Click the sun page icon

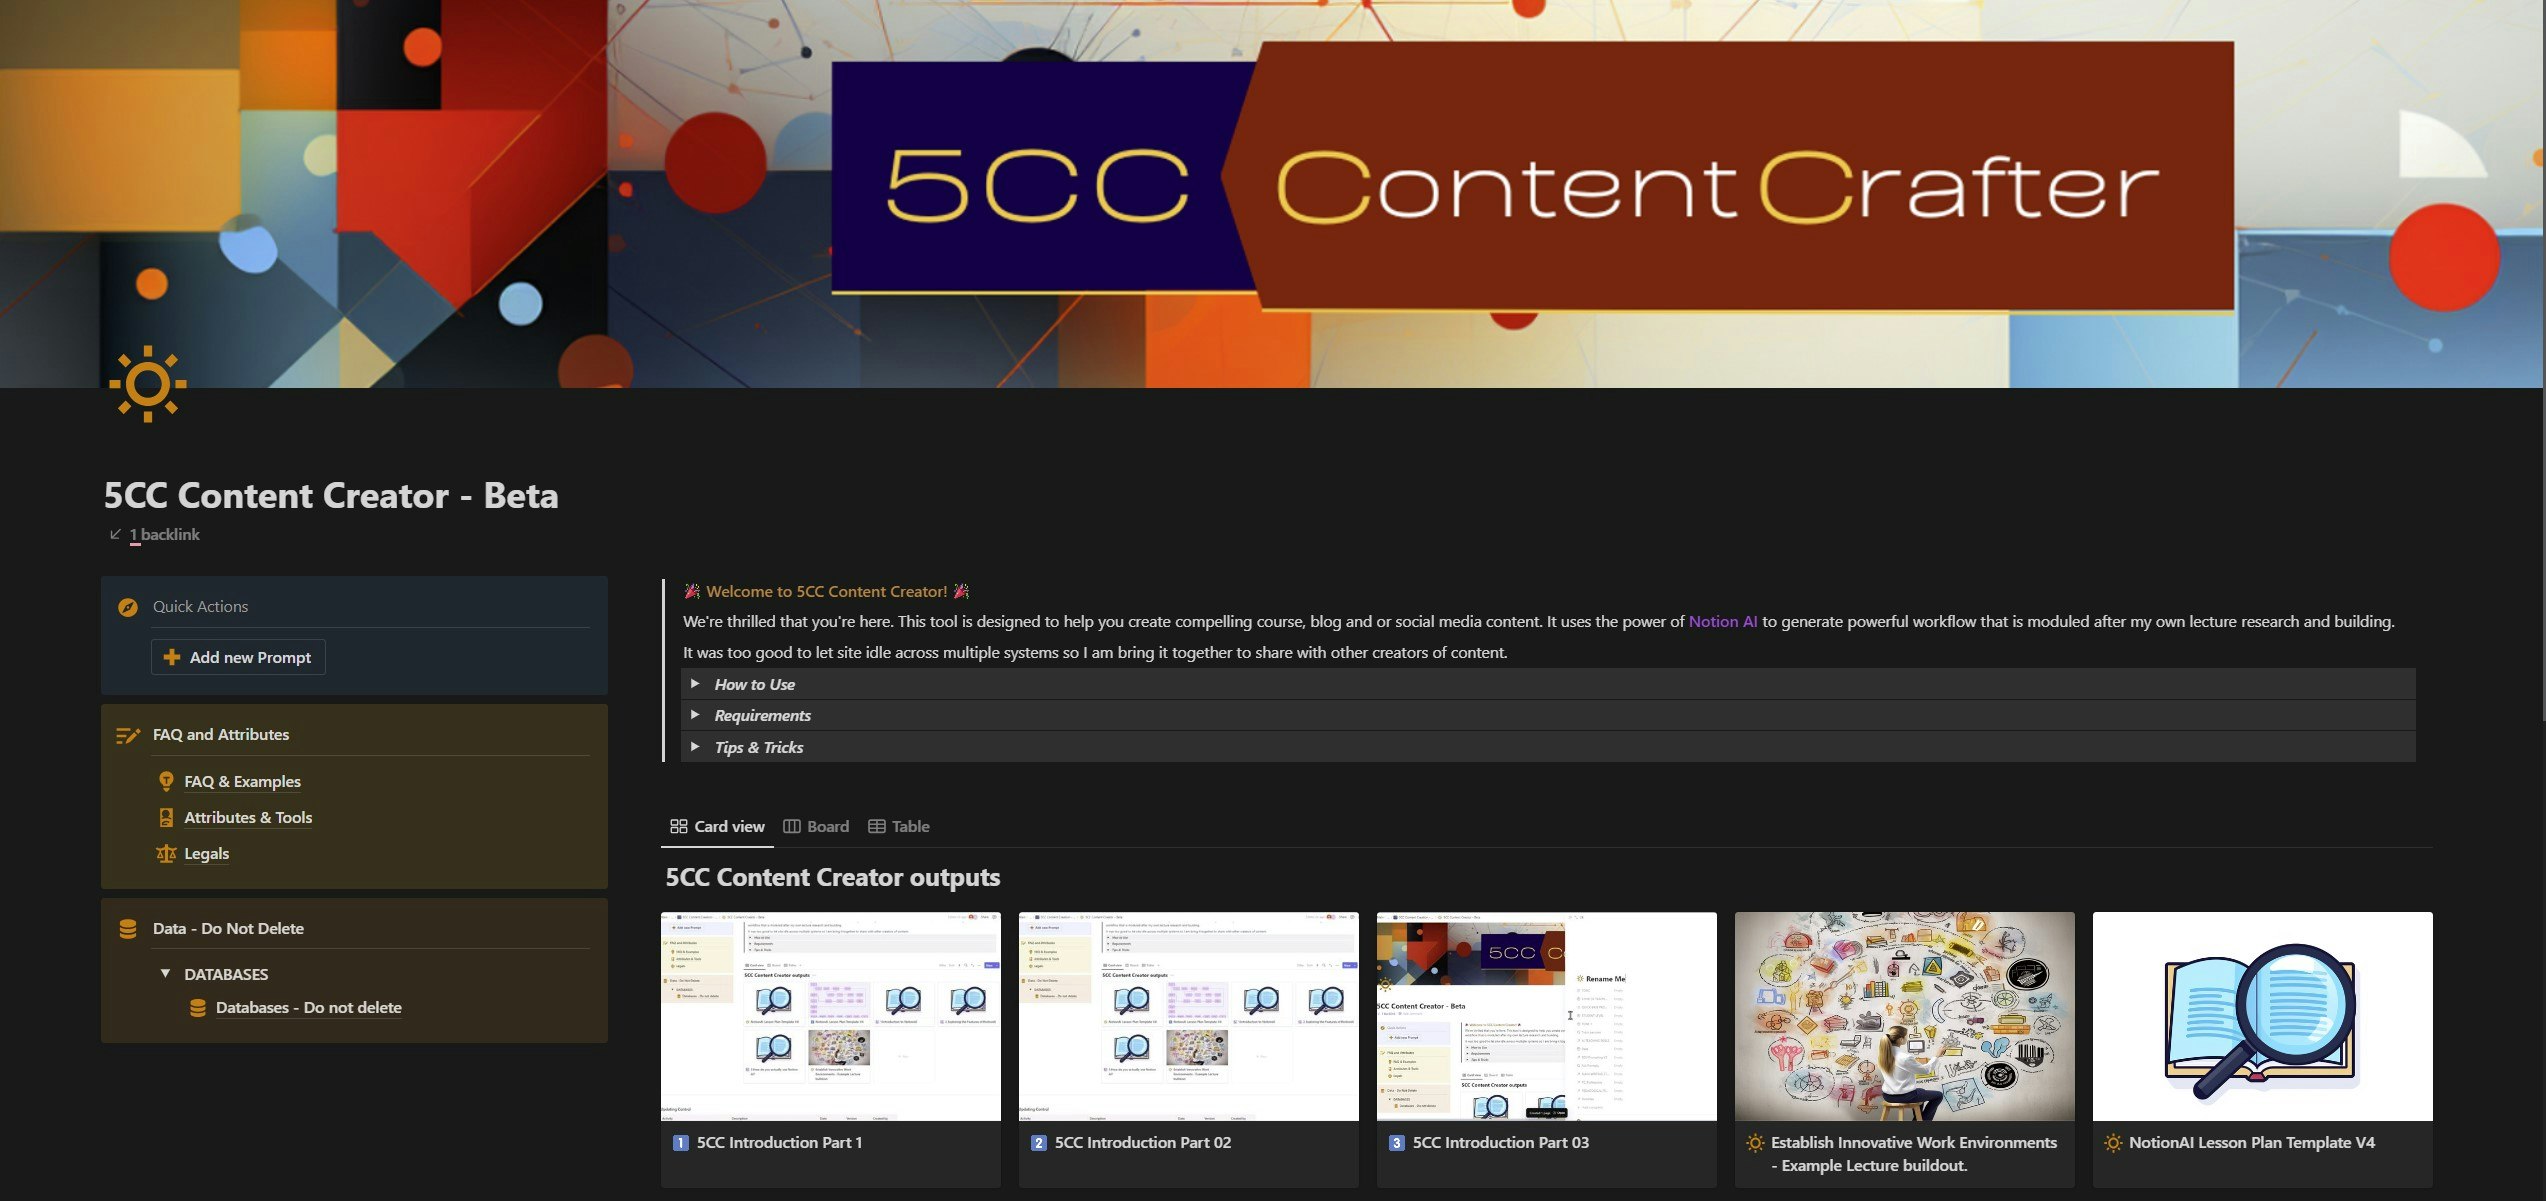click(x=148, y=384)
